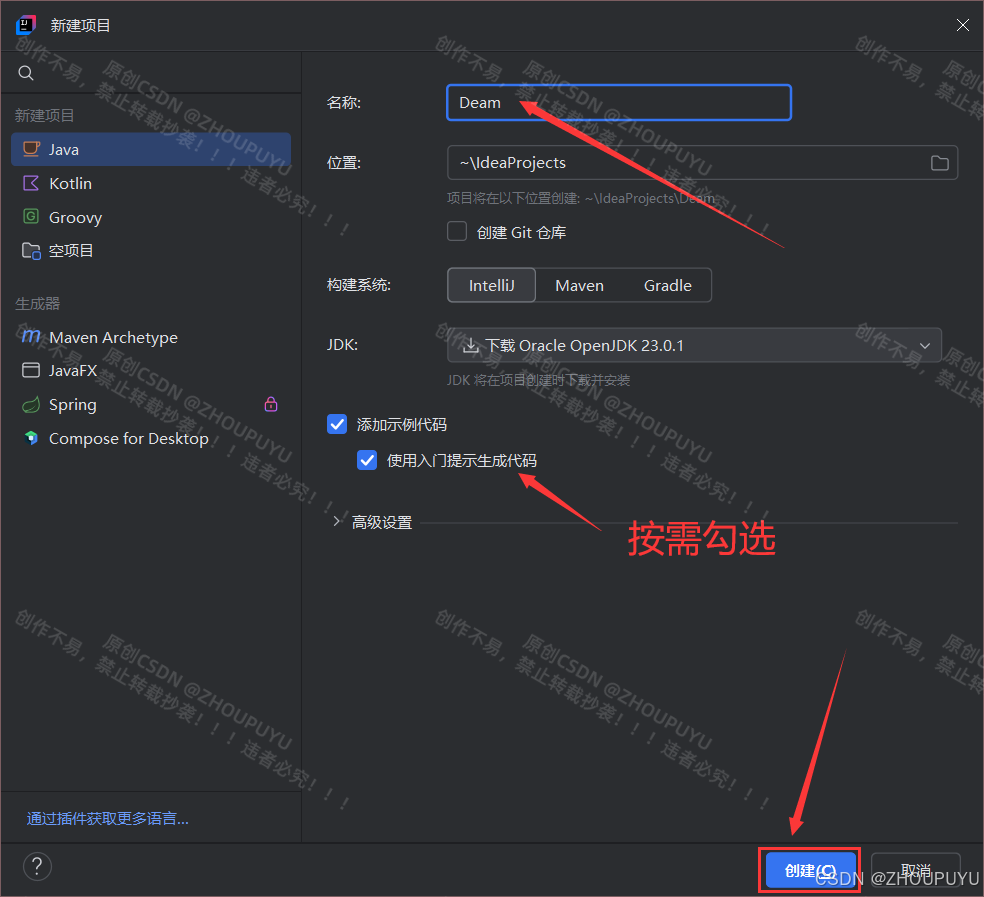Click the download icon in the JDK field
The image size is (984, 897).
click(x=471, y=345)
